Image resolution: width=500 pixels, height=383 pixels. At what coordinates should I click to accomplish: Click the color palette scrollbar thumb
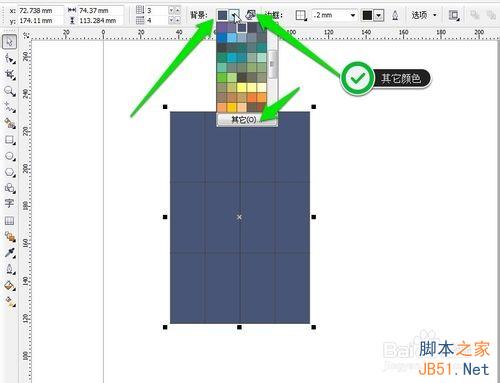coord(273,65)
